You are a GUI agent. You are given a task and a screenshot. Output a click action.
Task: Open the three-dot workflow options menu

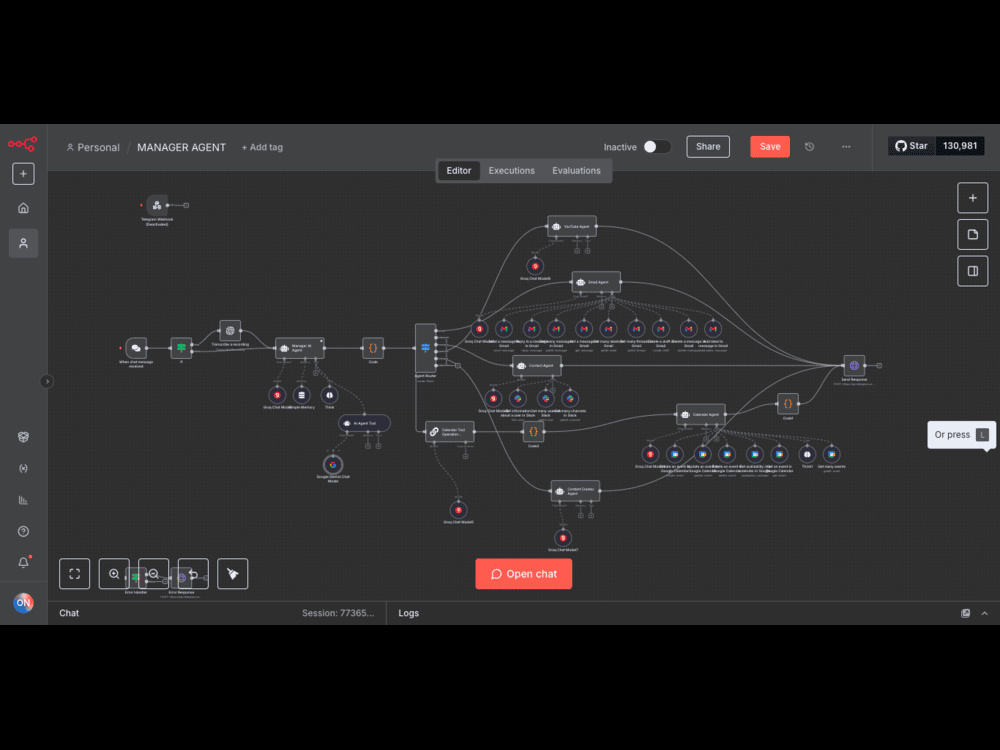(x=846, y=147)
